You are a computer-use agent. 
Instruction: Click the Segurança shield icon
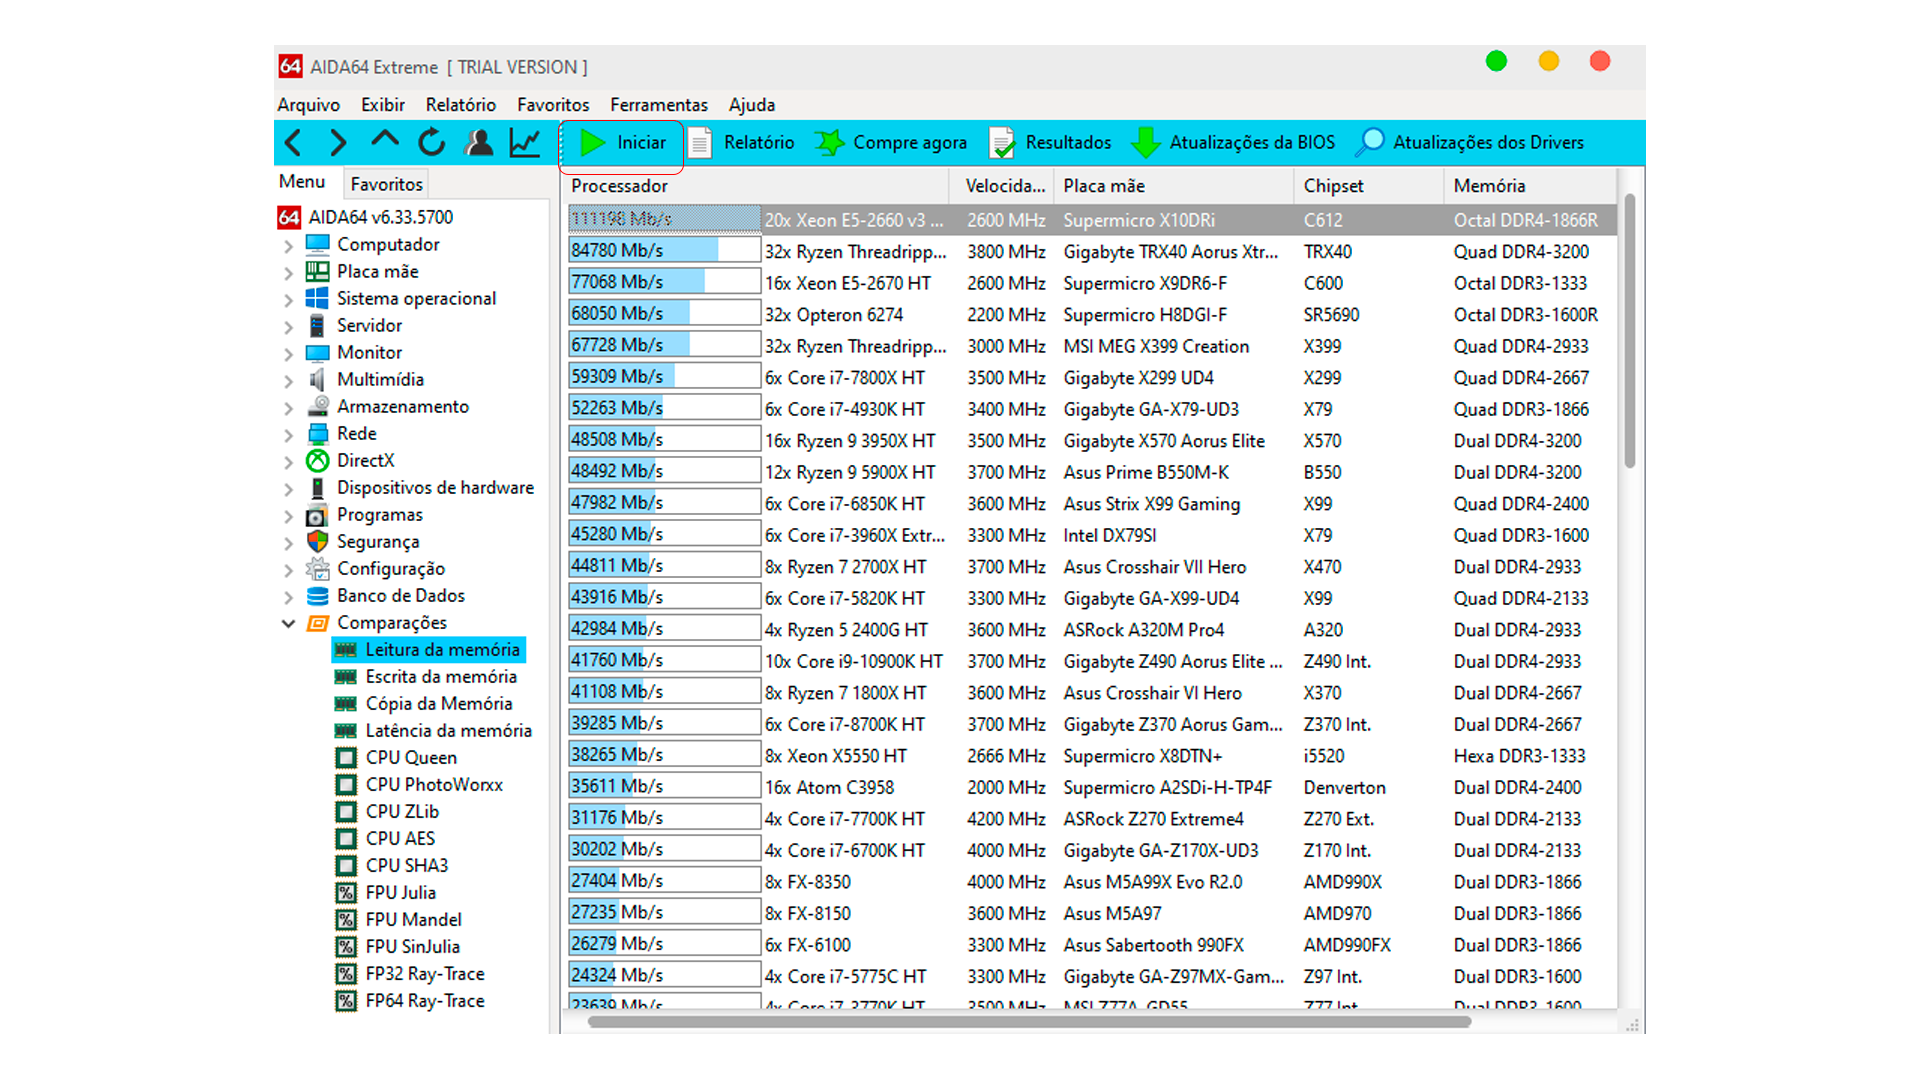pos(318,542)
